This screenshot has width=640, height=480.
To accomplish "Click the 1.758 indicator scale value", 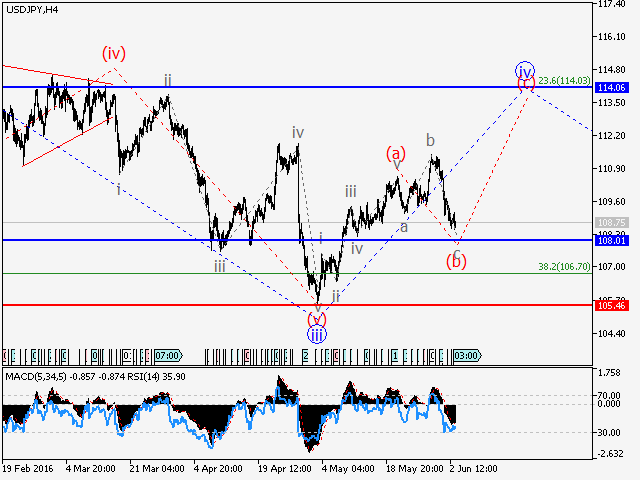I will coord(609,373).
